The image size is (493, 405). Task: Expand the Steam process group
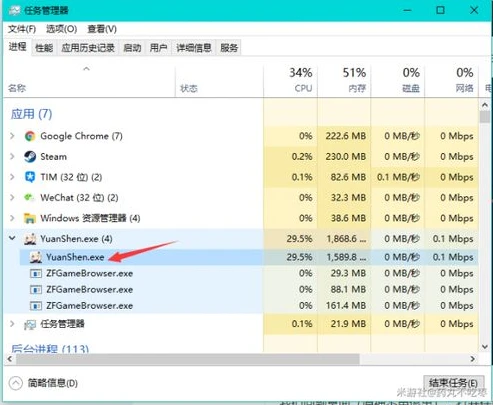coord(12,156)
